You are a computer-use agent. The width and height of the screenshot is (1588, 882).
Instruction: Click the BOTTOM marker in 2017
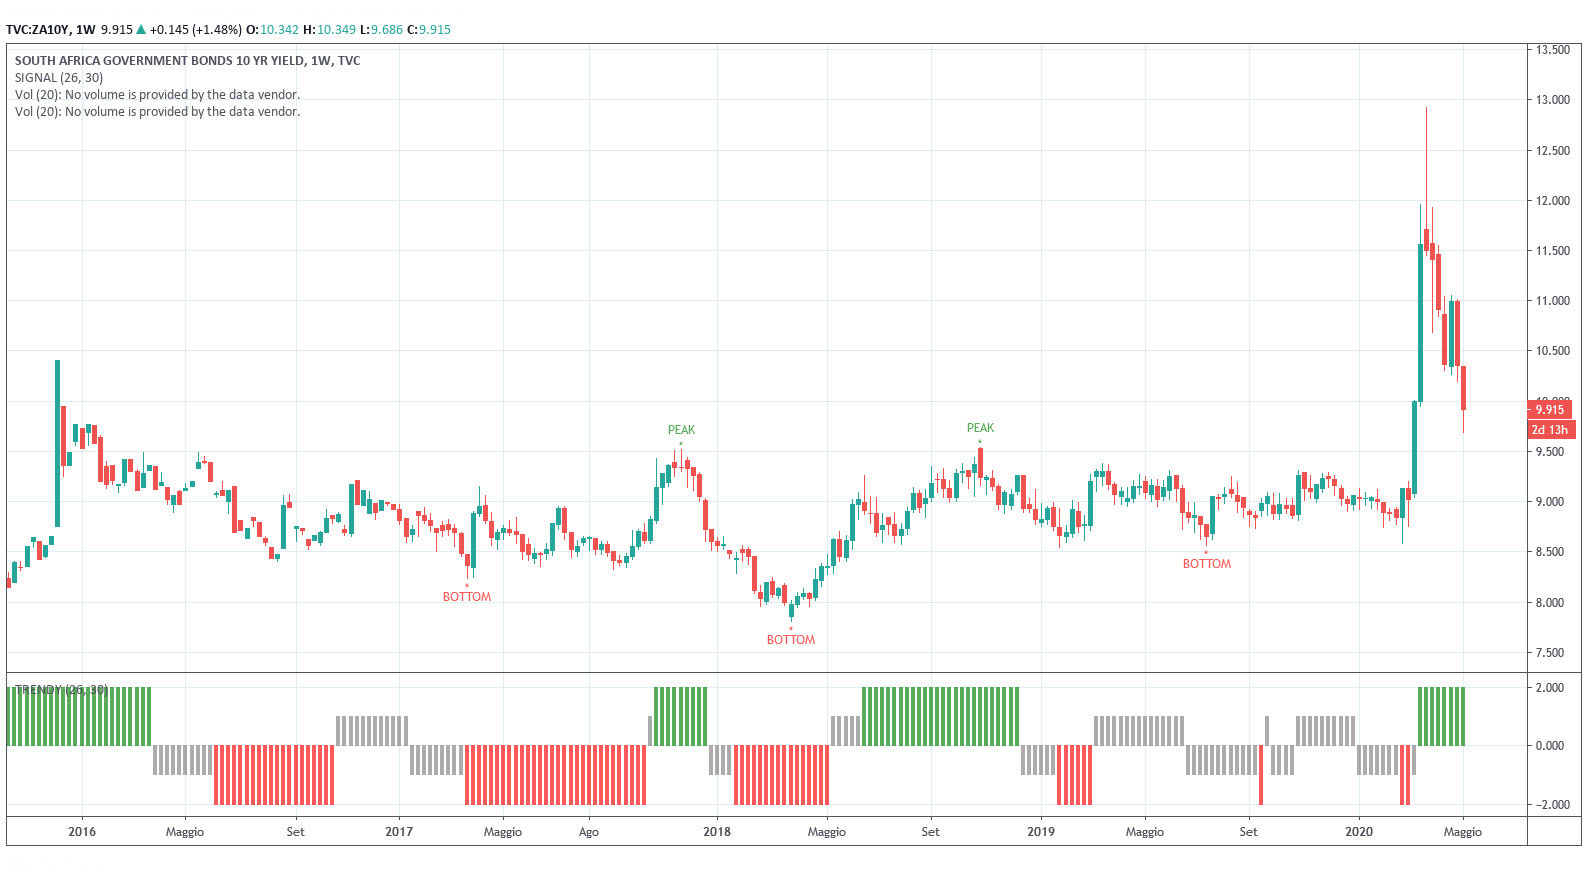pyautogui.click(x=467, y=597)
